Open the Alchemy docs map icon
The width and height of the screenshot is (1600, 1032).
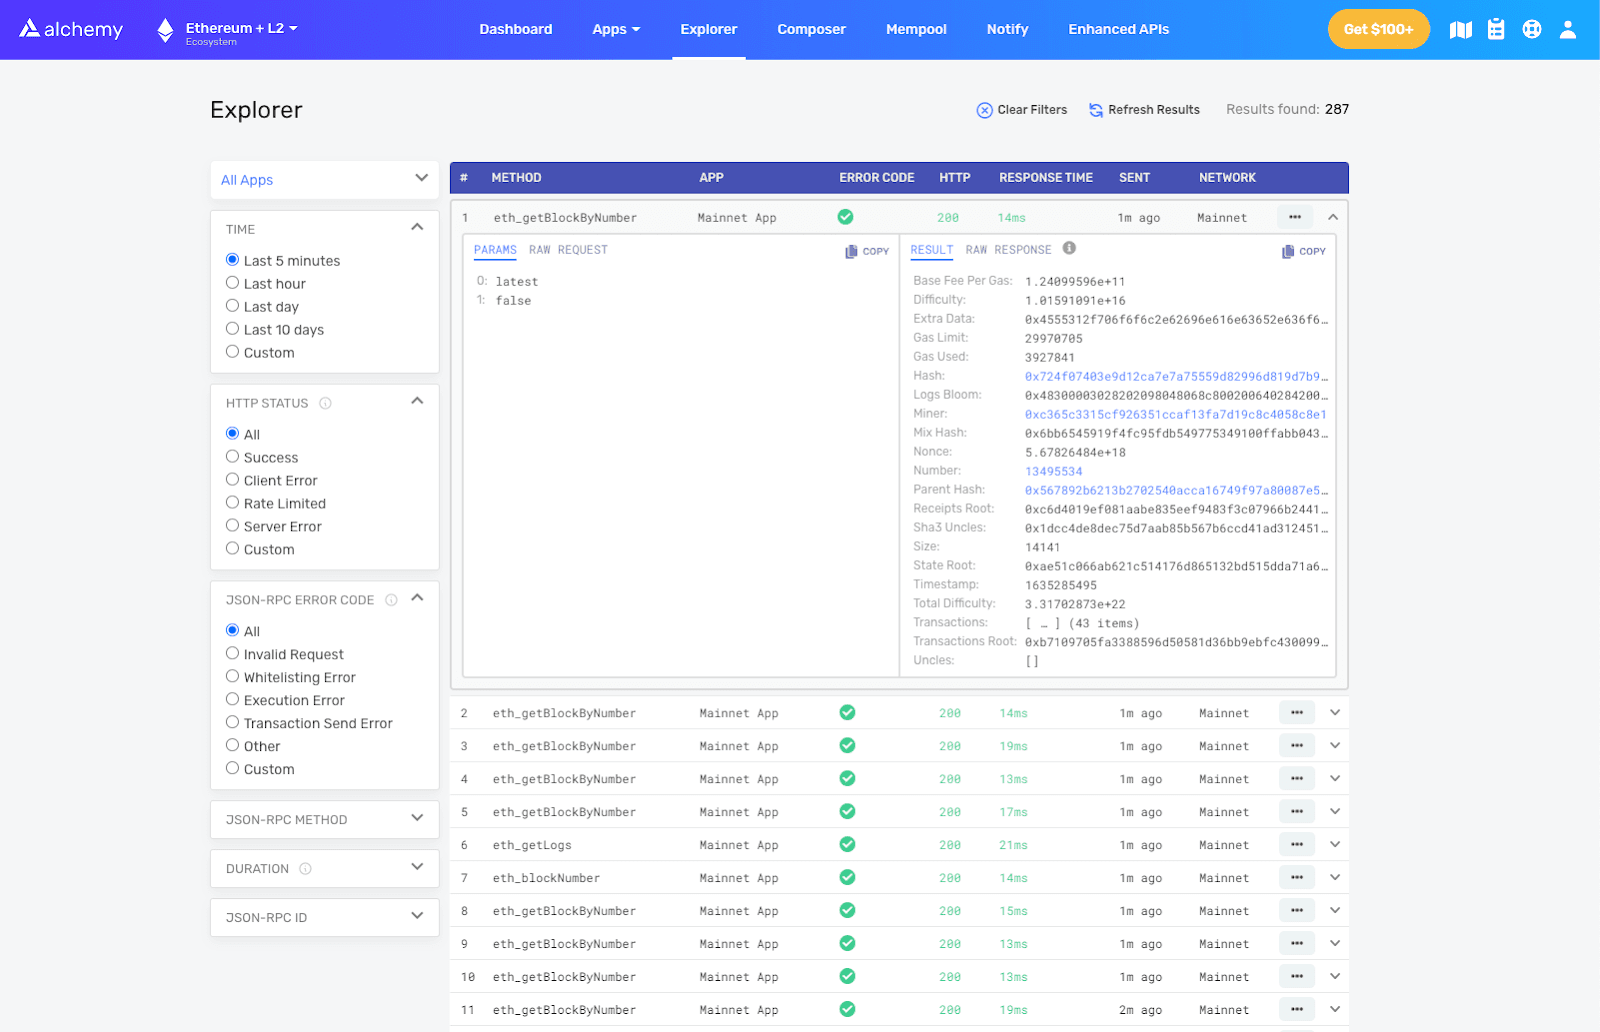[1460, 29]
